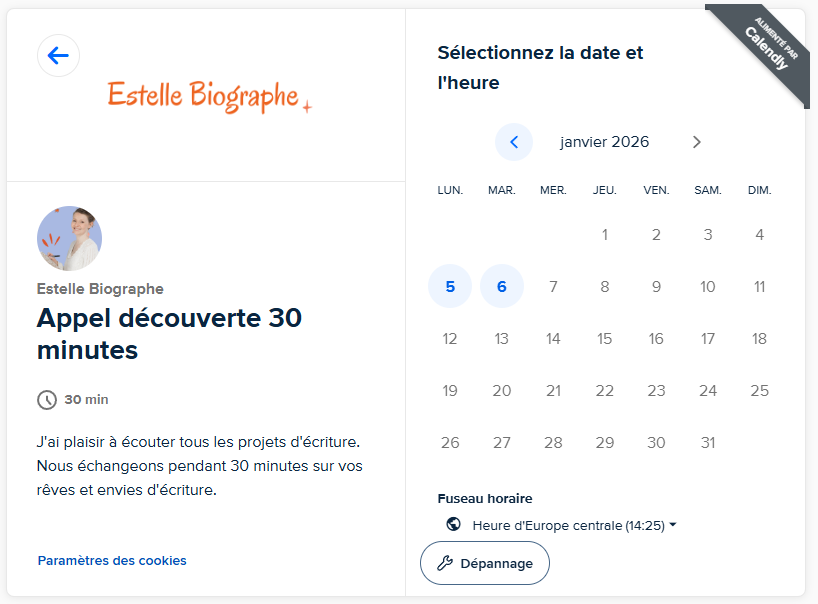
Task: Click day 31 in the calendar
Action: (708, 442)
